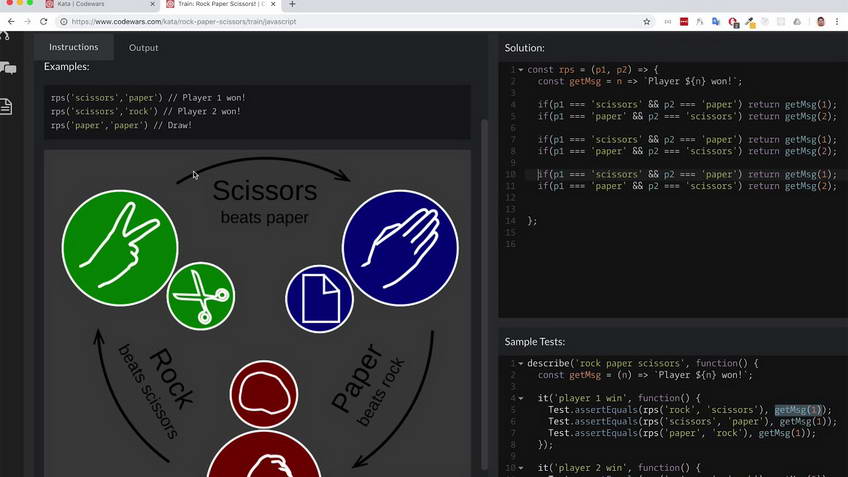Click the 'const getMsg' line in Solution
This screenshot has width=848, height=477.
click(x=639, y=82)
